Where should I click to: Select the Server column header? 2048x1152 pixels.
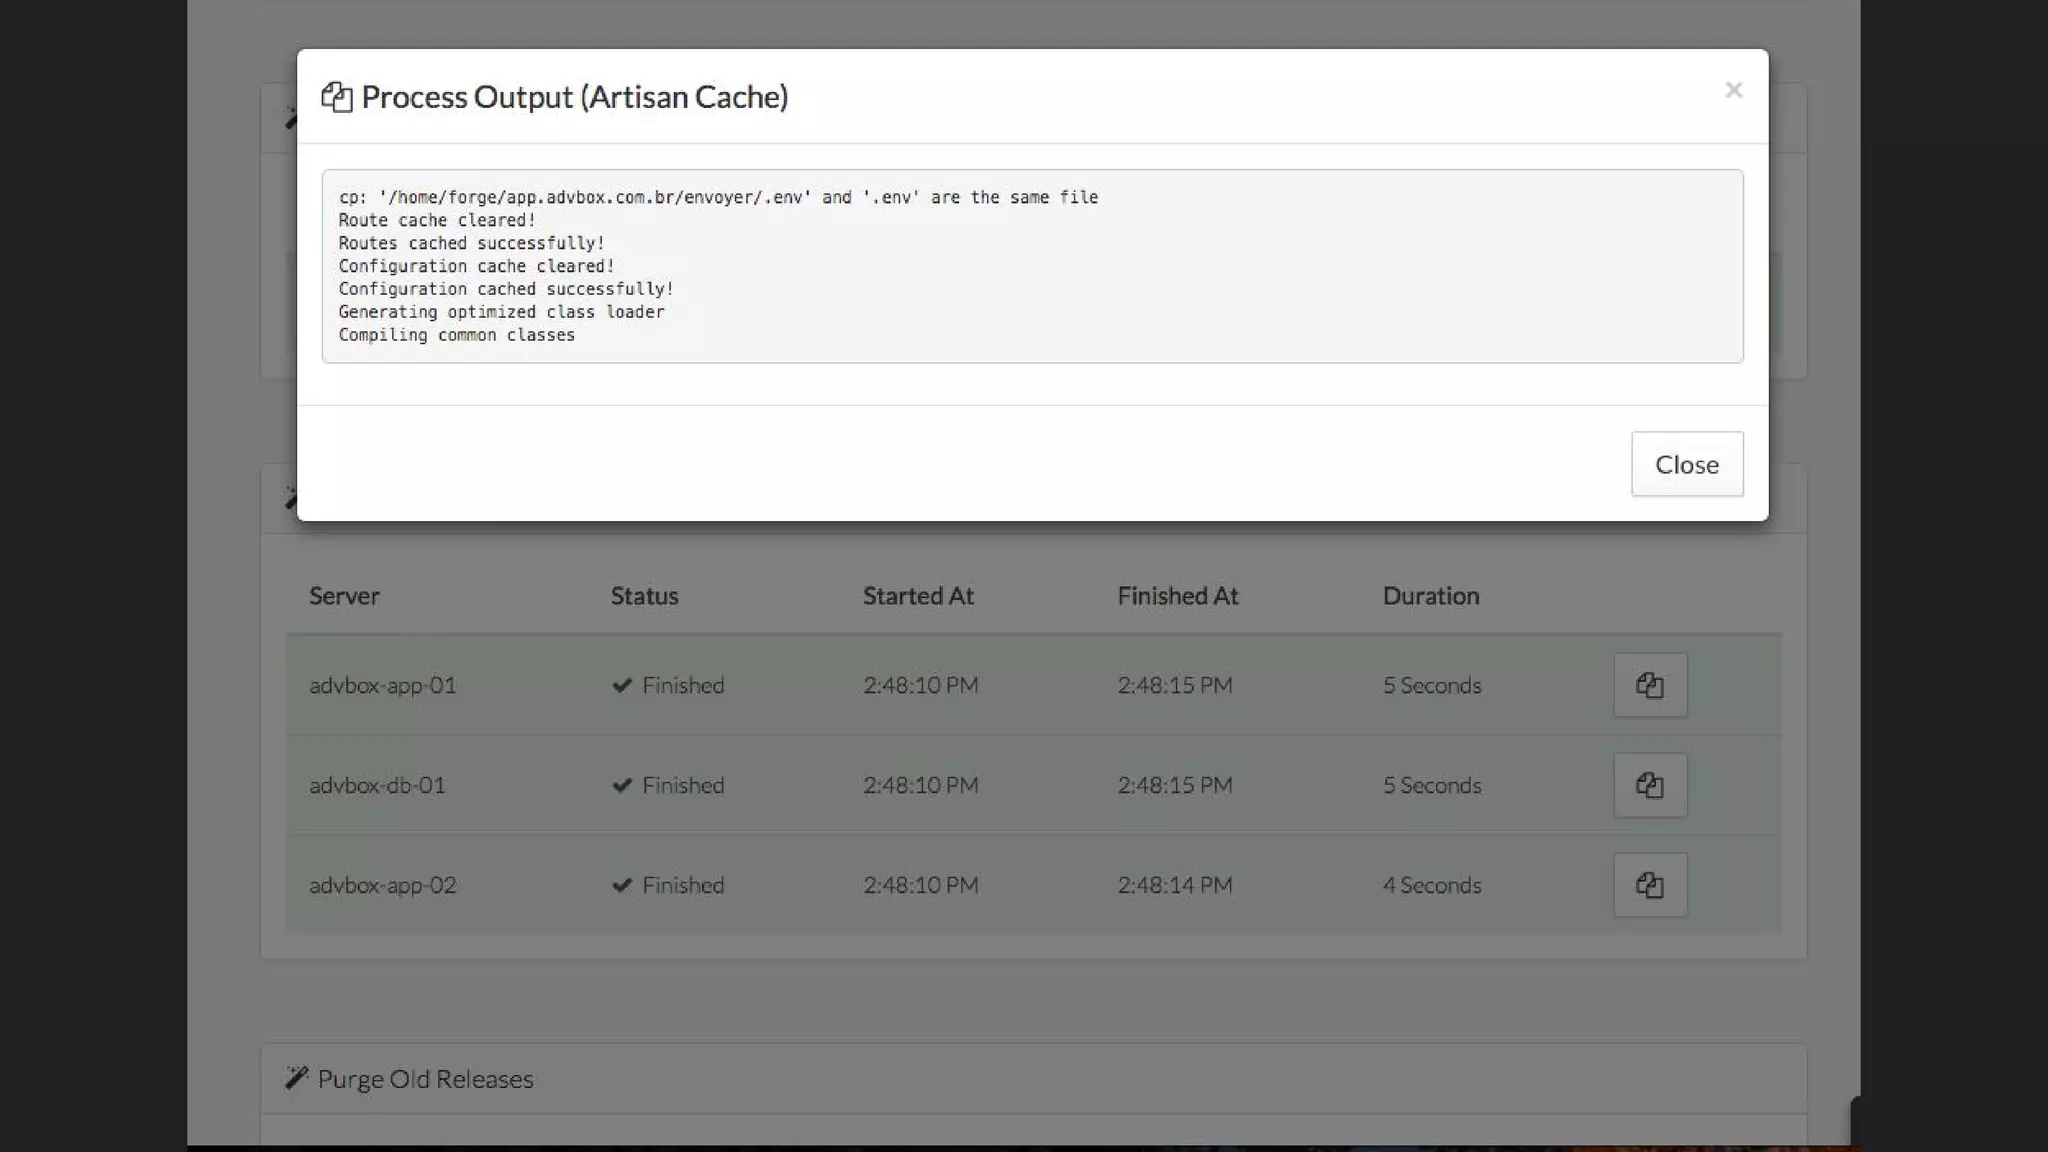coord(344,596)
